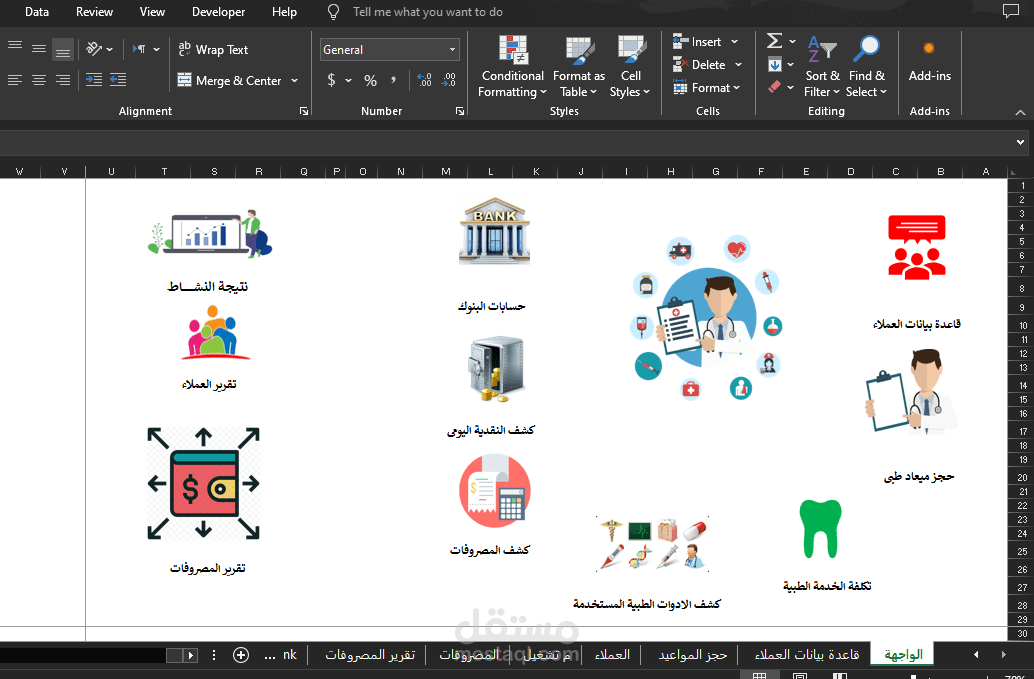Click the safe icon for كشف النقدية اليومى

pyautogui.click(x=494, y=368)
